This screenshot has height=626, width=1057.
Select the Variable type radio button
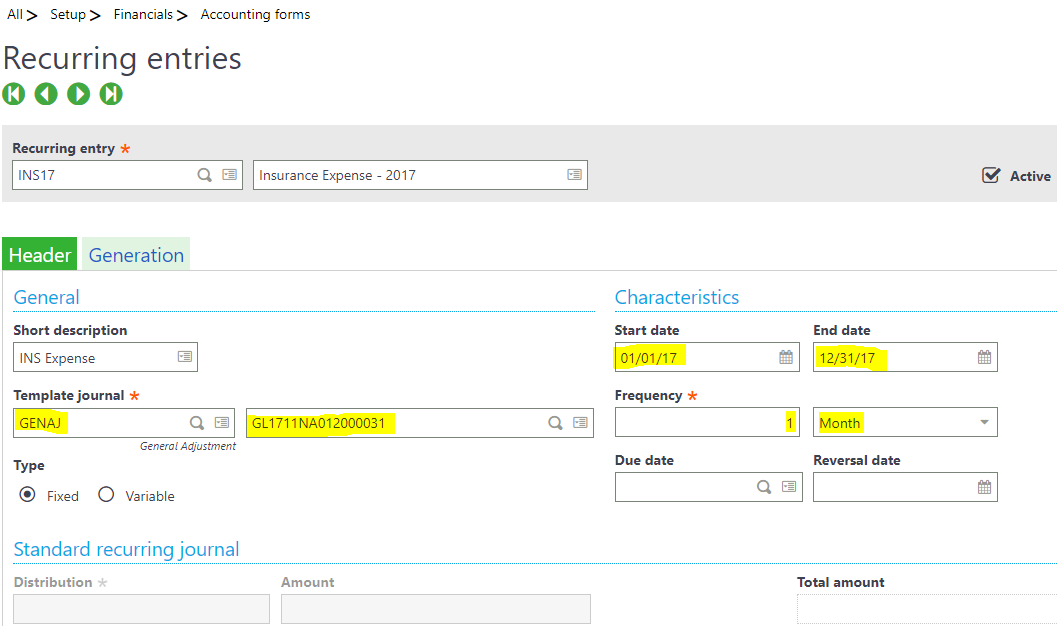pos(106,495)
